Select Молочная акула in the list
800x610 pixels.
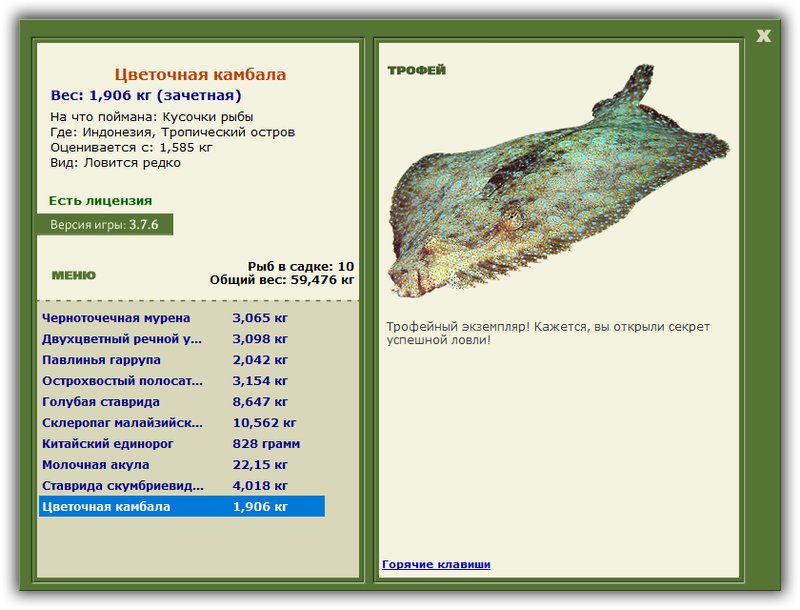tap(182, 464)
